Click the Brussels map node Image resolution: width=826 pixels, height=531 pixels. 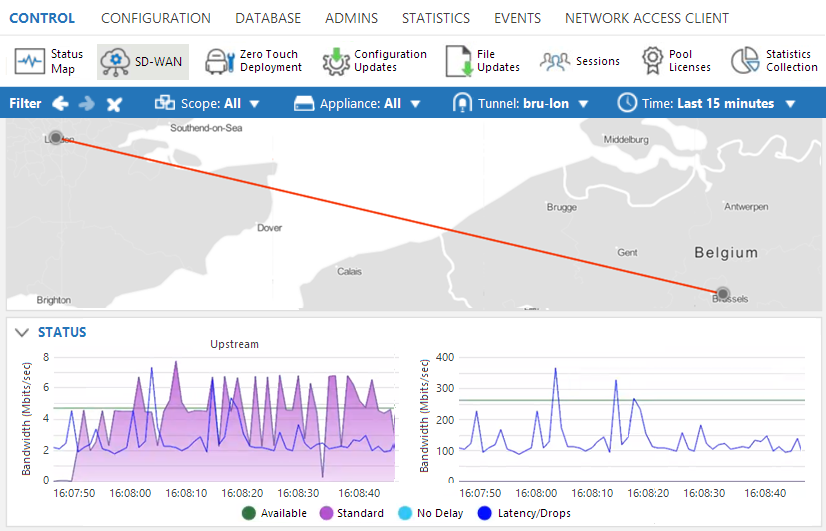pyautogui.click(x=723, y=293)
